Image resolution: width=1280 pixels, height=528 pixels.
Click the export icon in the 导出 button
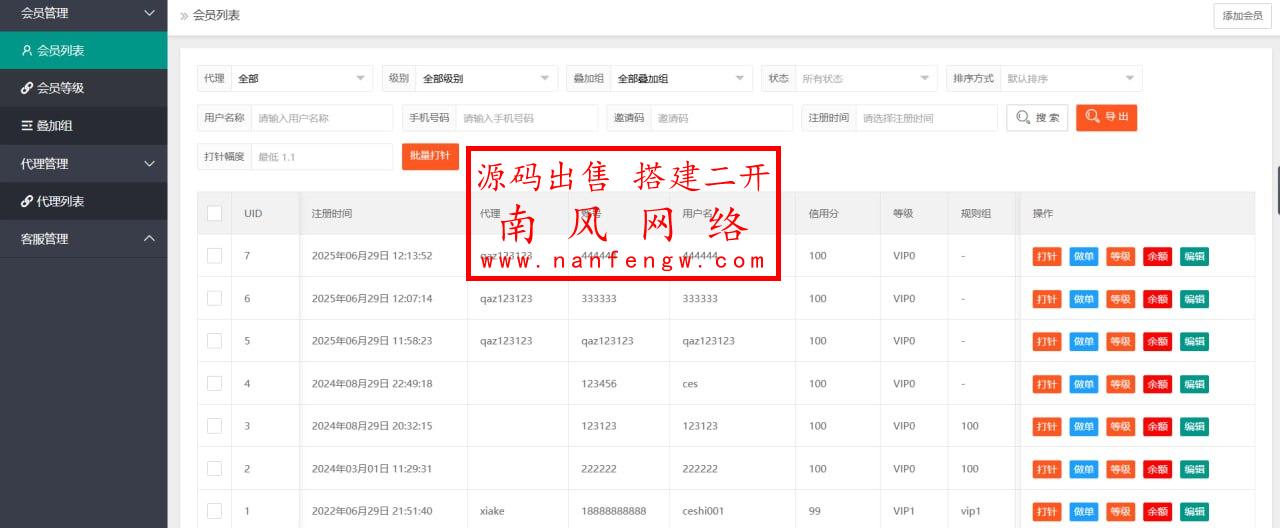point(1093,117)
